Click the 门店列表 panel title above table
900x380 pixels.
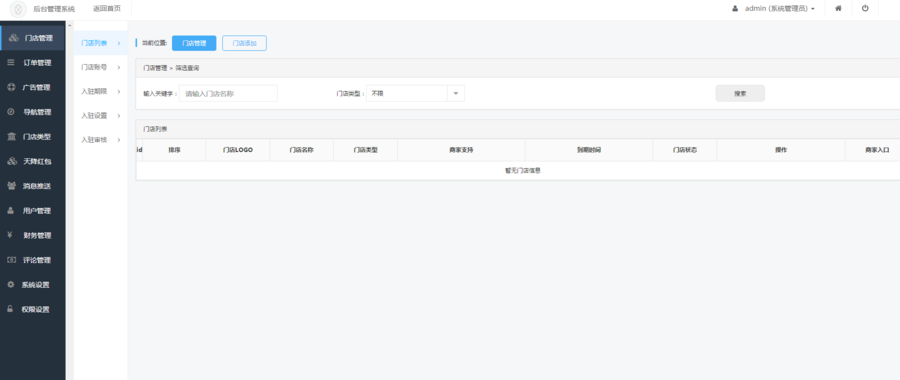tap(156, 129)
